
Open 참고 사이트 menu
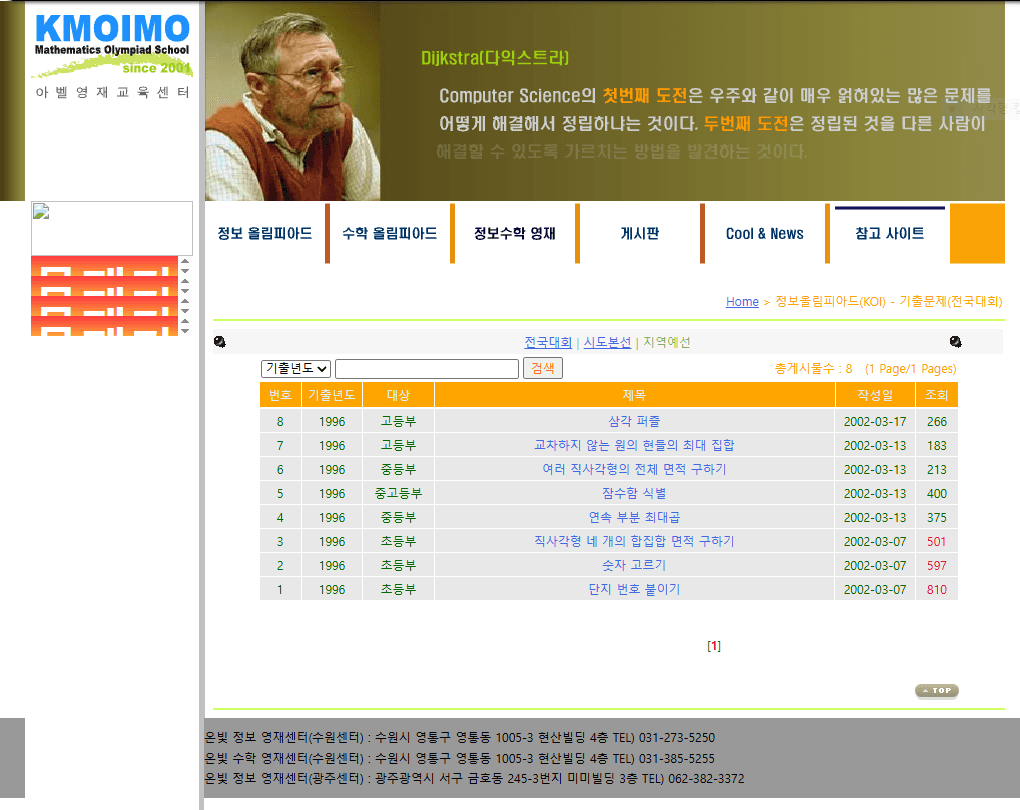click(889, 233)
